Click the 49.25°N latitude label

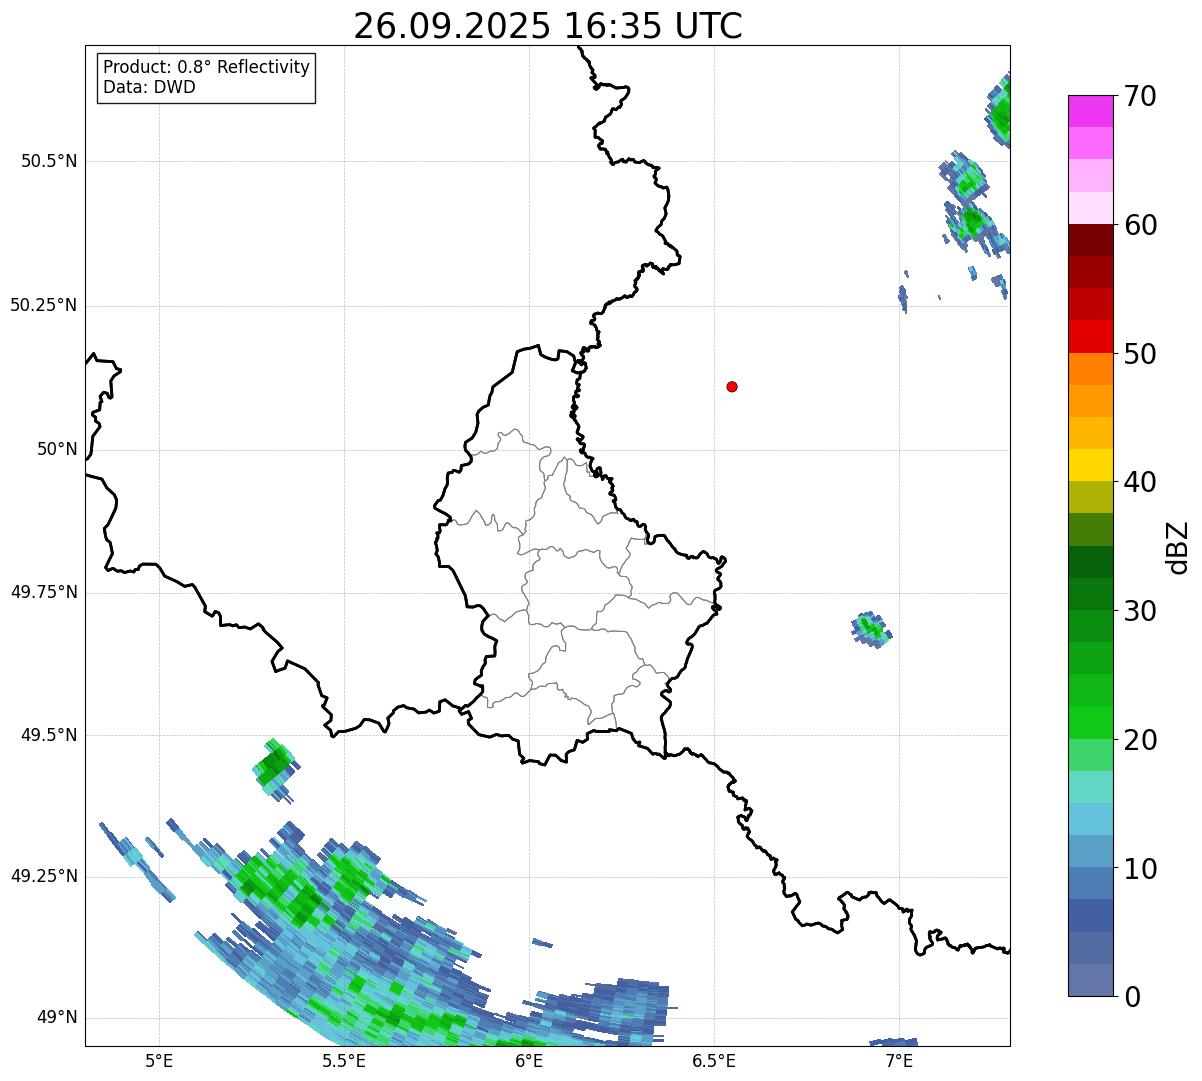[x=43, y=876]
